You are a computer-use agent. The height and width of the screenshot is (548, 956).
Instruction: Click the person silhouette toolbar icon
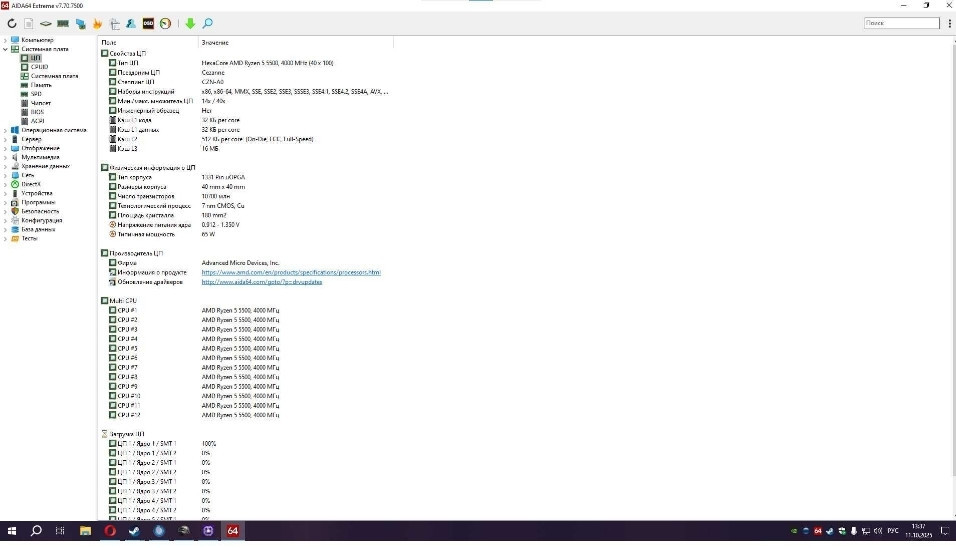[131, 23]
